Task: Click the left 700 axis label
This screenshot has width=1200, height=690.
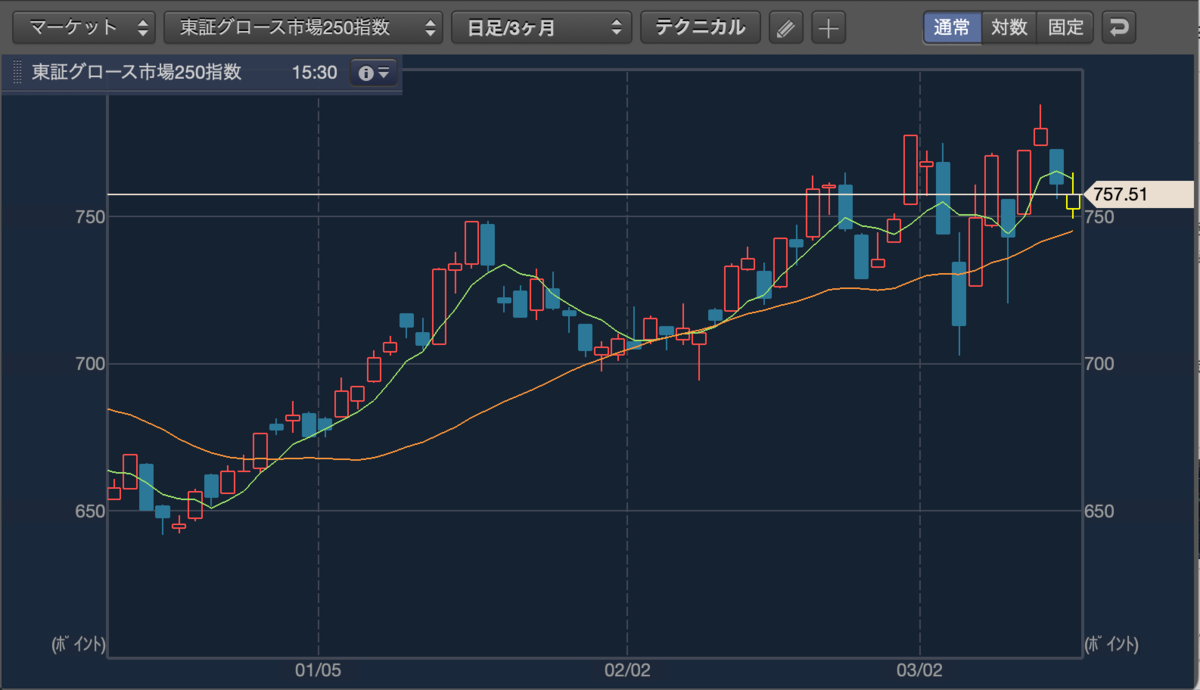Action: click(x=89, y=364)
